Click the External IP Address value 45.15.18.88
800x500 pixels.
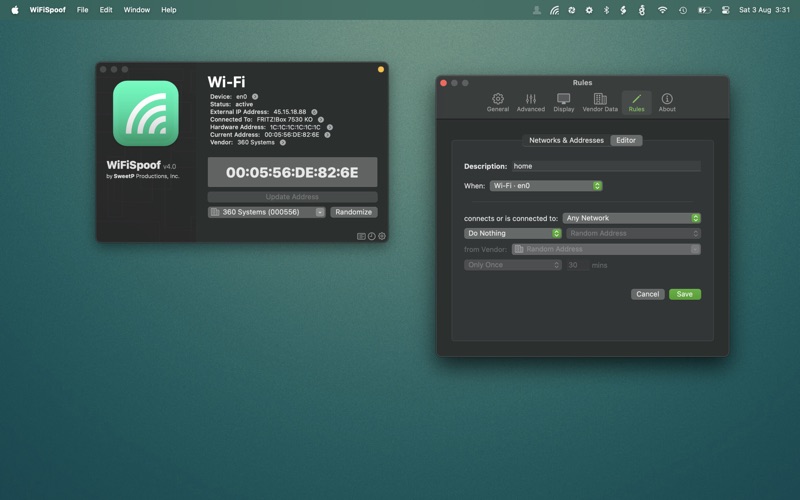(290, 112)
